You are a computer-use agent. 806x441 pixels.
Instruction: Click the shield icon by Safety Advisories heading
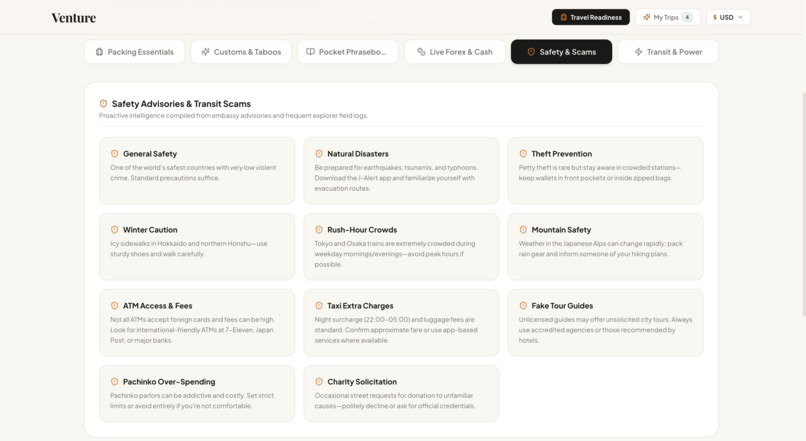103,104
